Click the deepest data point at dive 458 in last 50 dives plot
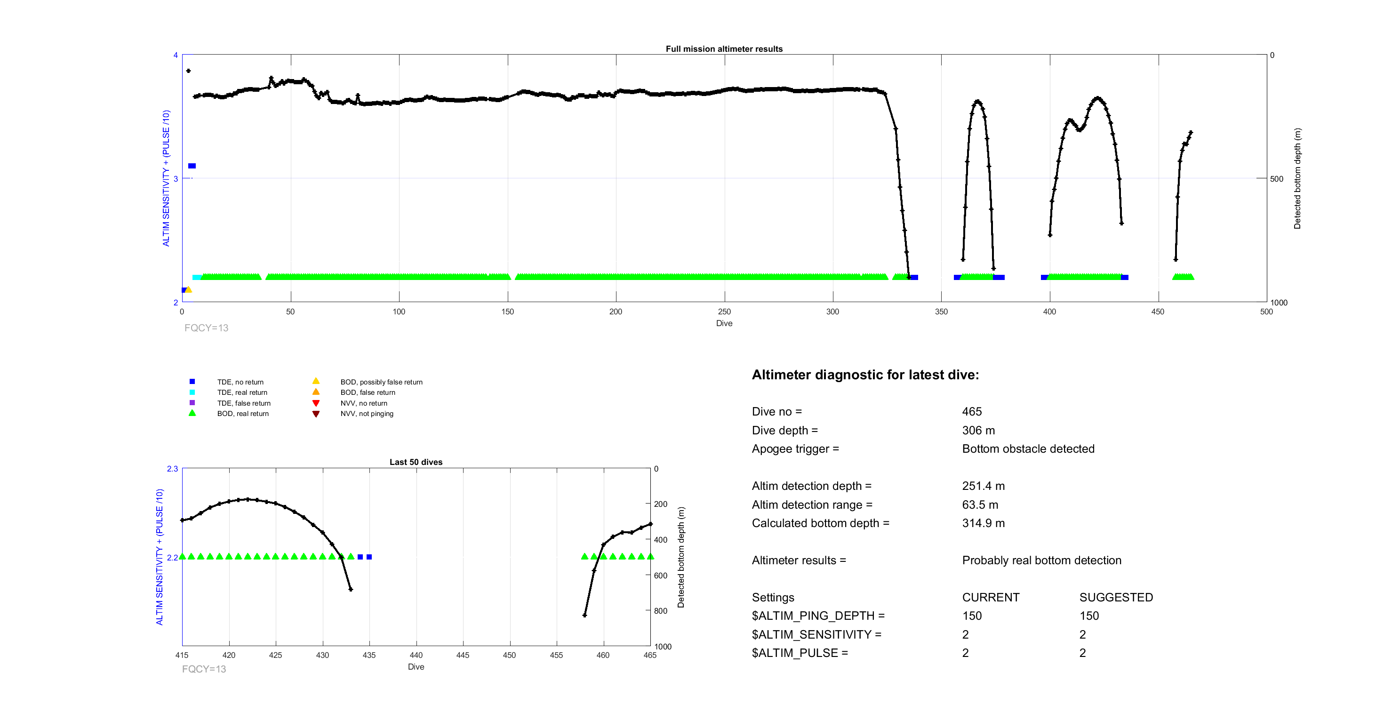Viewport: 1400px width, 726px height. coord(585,615)
